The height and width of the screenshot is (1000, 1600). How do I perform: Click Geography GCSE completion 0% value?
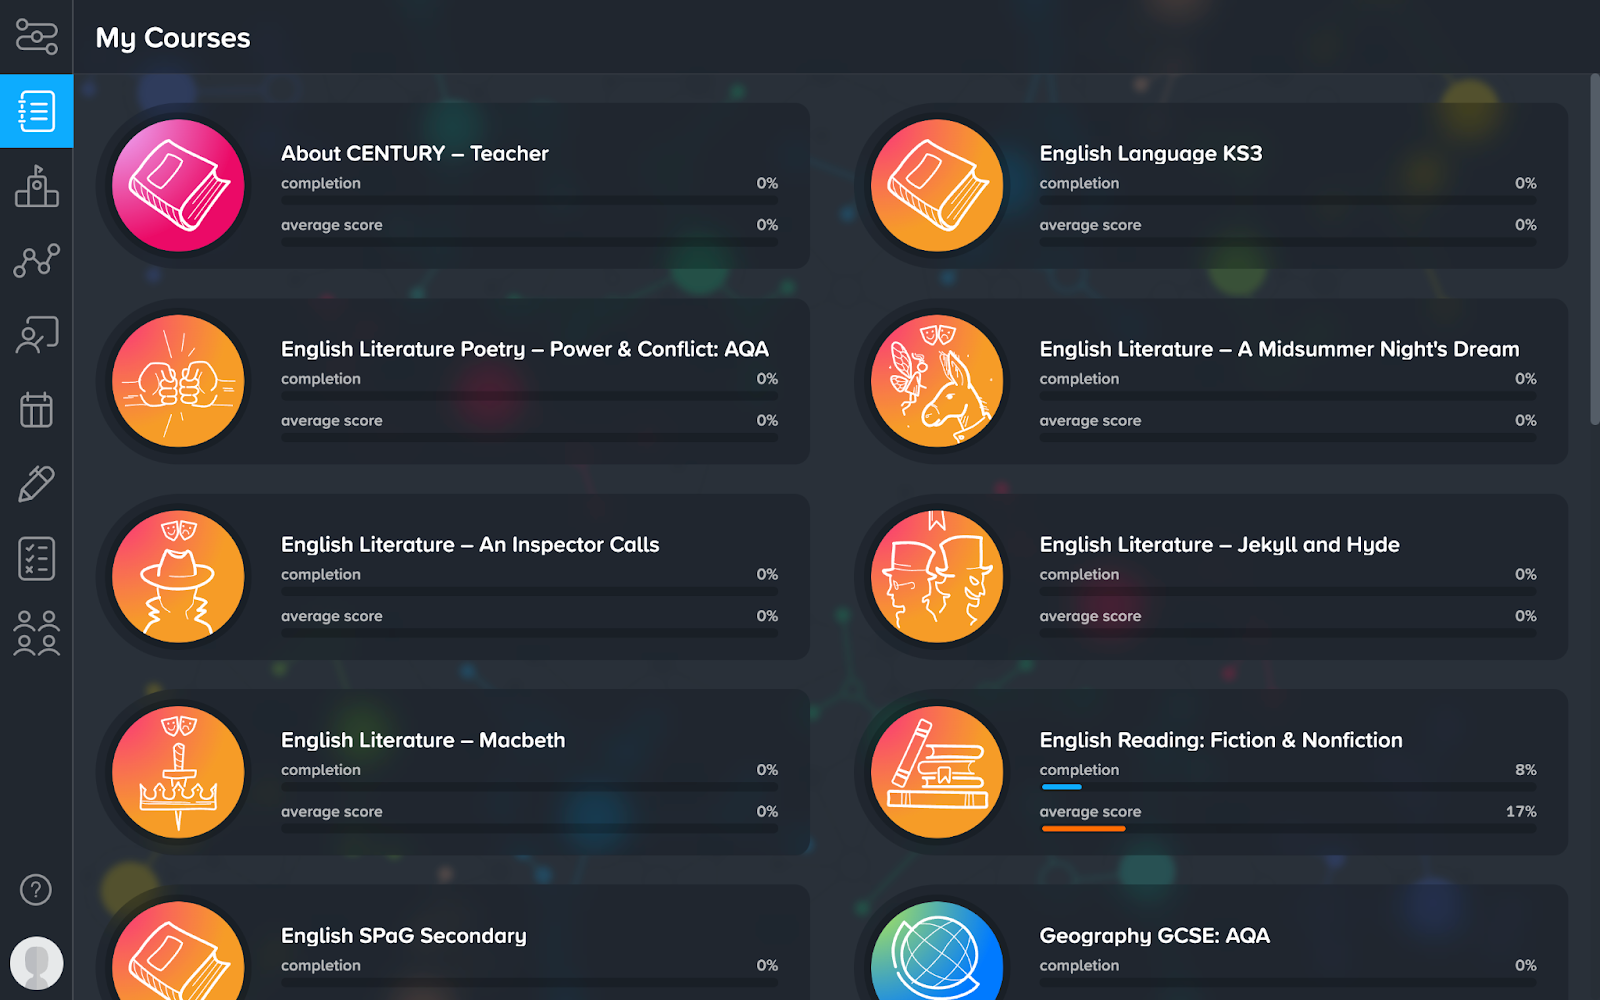click(1525, 966)
